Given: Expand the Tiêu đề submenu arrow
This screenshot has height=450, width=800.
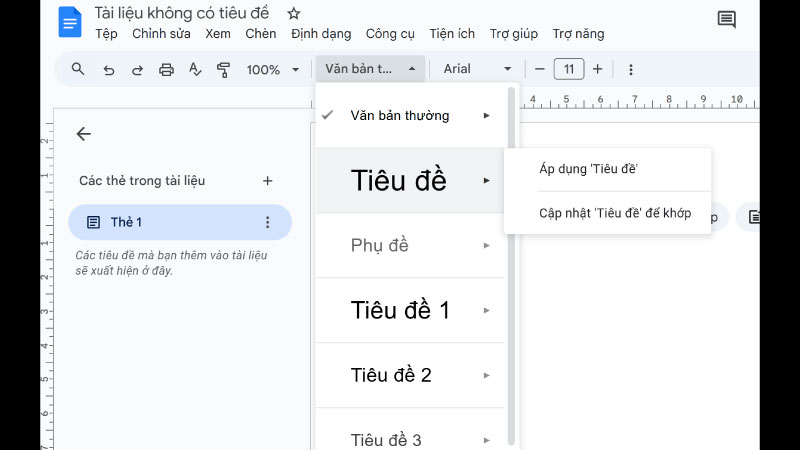Looking at the screenshot, I should [x=487, y=181].
